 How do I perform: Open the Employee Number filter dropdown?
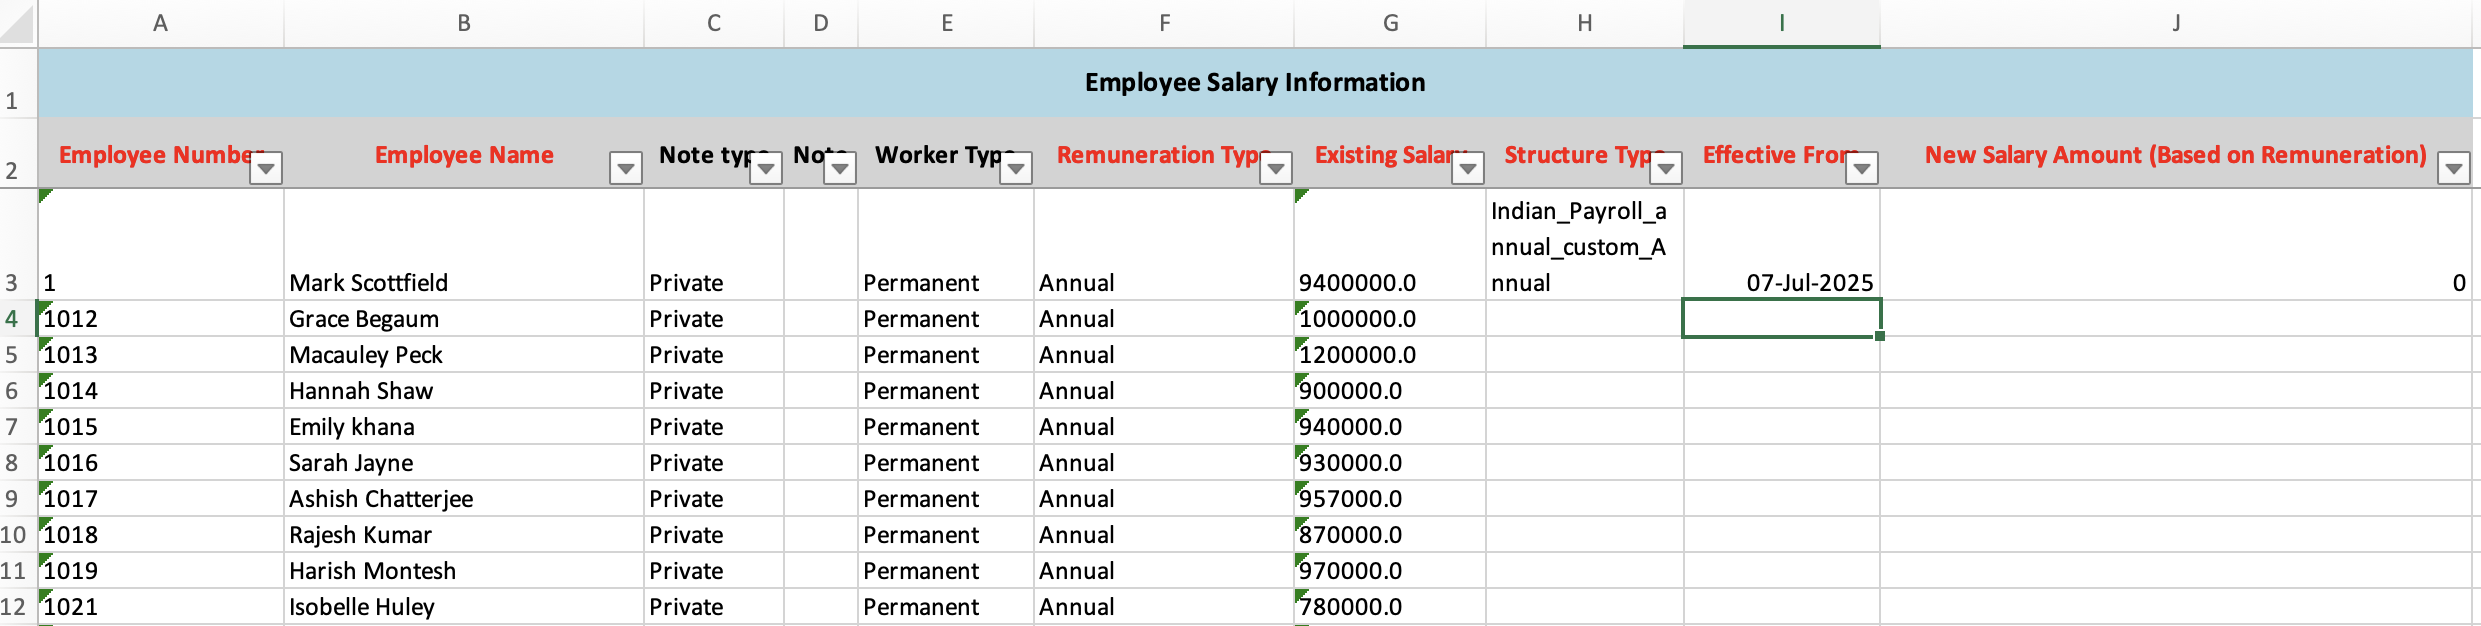point(266,169)
